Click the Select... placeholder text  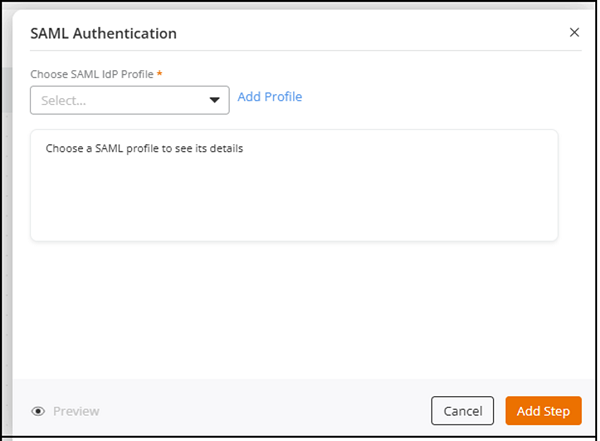(x=64, y=100)
